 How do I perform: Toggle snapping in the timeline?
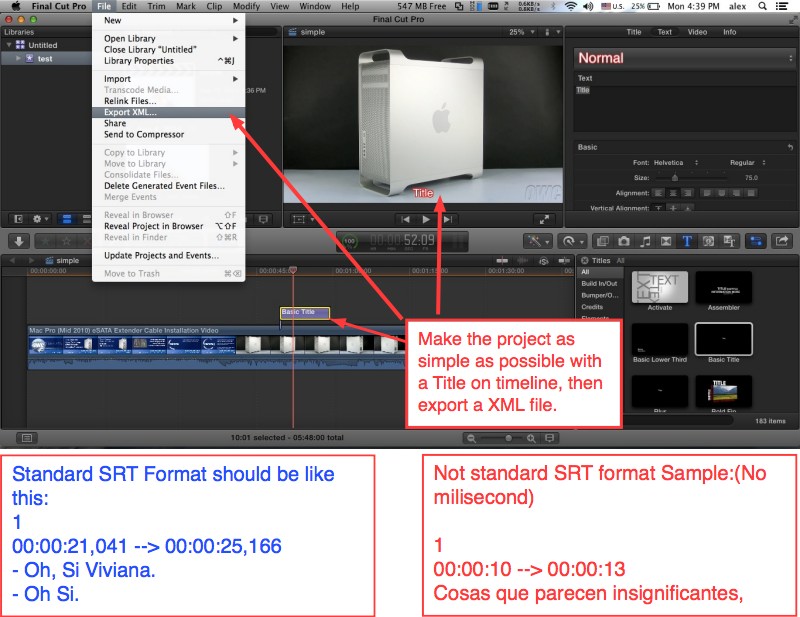(x=564, y=261)
